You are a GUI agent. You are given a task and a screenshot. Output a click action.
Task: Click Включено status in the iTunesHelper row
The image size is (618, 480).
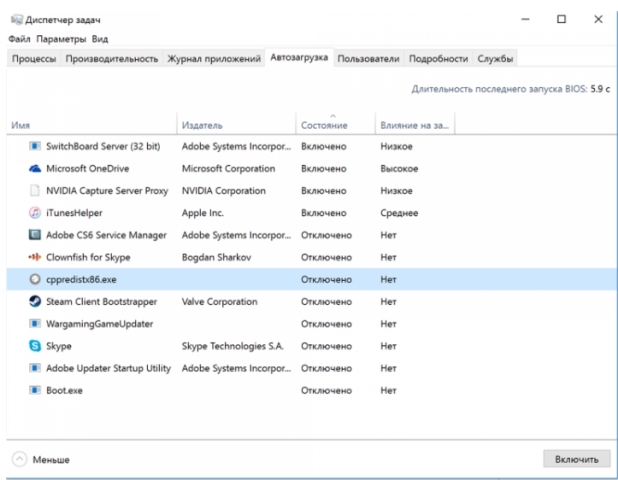[324, 213]
